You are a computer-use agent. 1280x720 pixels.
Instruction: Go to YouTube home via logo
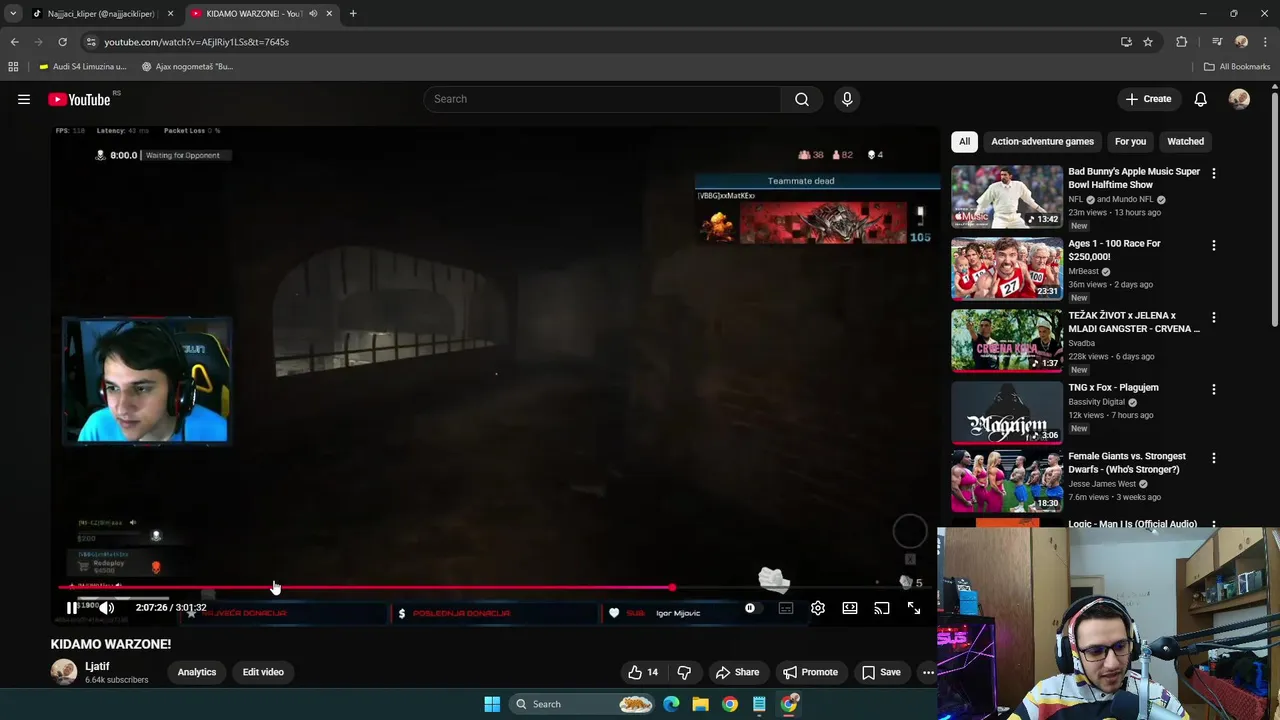coord(79,99)
